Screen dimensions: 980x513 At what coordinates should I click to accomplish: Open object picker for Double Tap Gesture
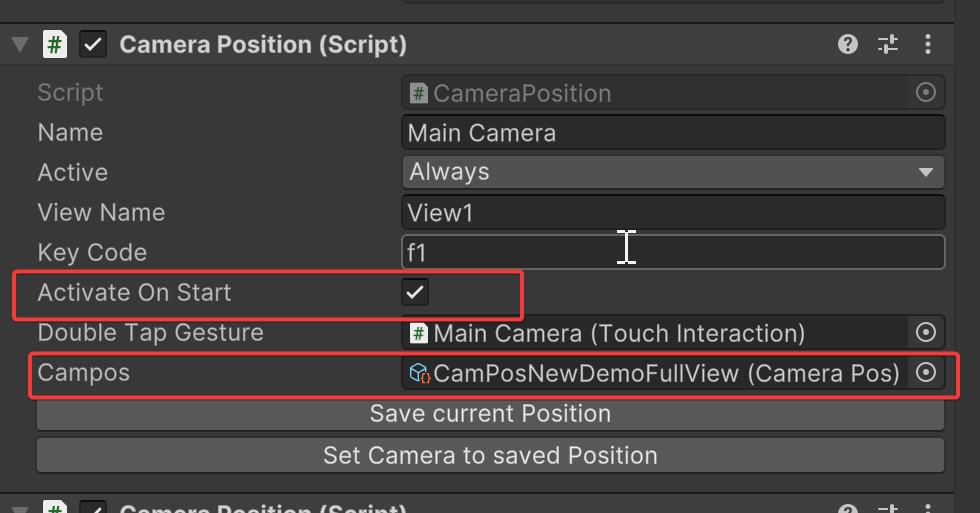pos(926,332)
